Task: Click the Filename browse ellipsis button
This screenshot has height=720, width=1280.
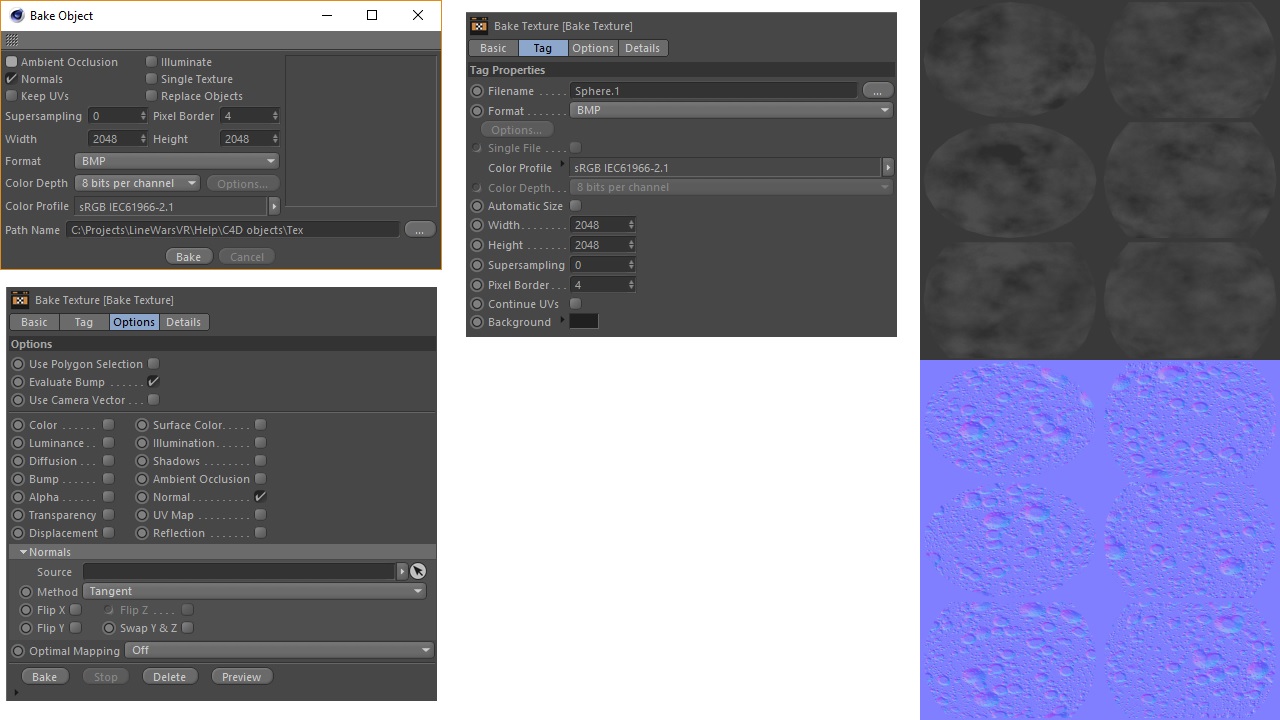Action: (877, 90)
